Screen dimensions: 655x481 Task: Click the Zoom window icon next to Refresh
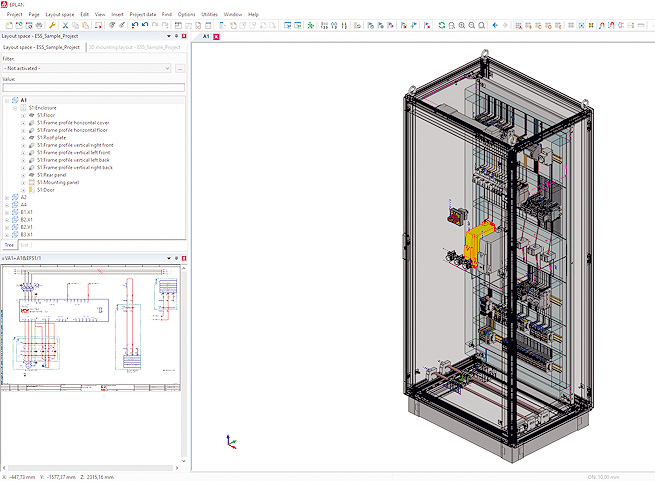click(452, 25)
